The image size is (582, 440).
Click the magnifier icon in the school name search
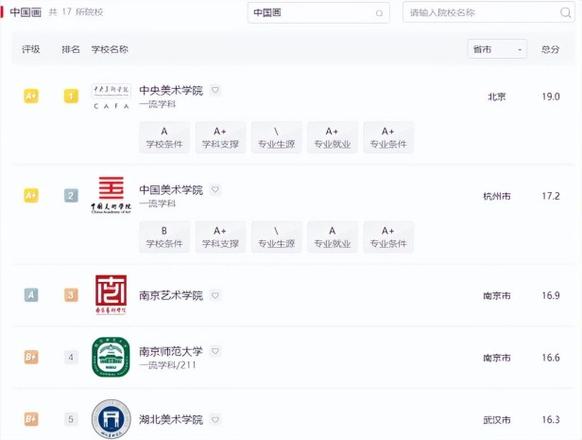(x=565, y=13)
